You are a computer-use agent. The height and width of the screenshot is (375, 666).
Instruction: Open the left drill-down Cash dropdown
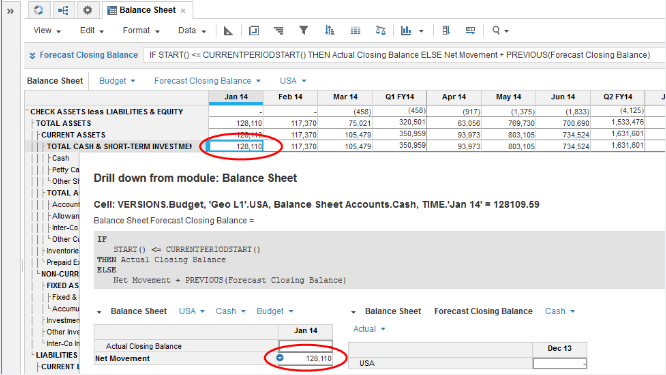[x=231, y=311]
